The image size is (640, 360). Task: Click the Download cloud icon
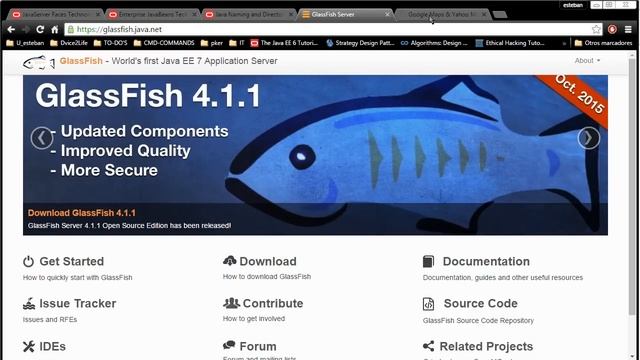(229, 261)
